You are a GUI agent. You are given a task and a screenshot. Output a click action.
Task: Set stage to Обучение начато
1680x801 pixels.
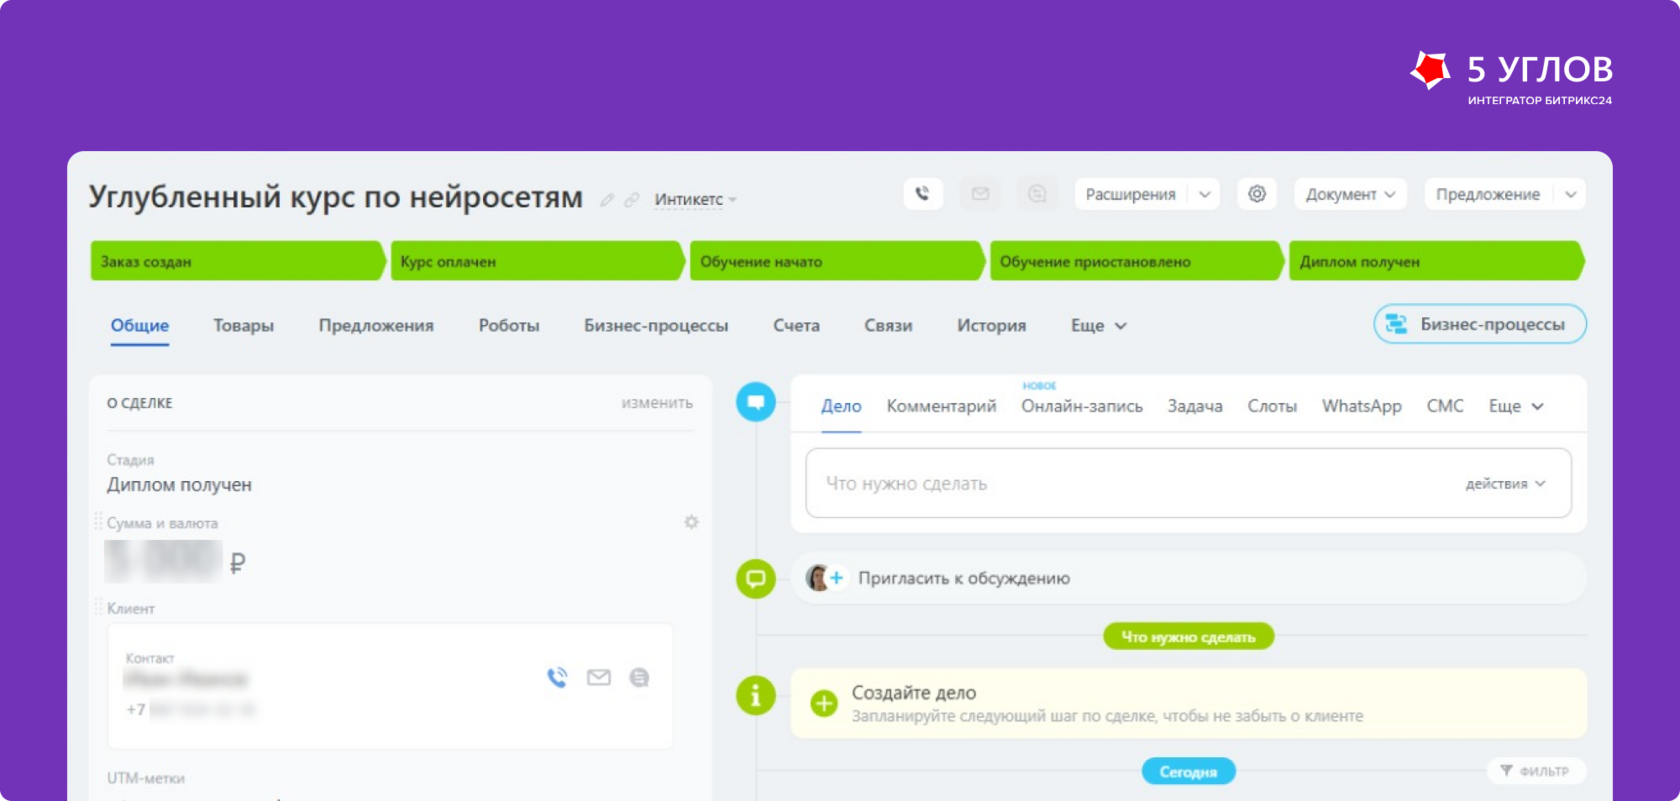837,261
